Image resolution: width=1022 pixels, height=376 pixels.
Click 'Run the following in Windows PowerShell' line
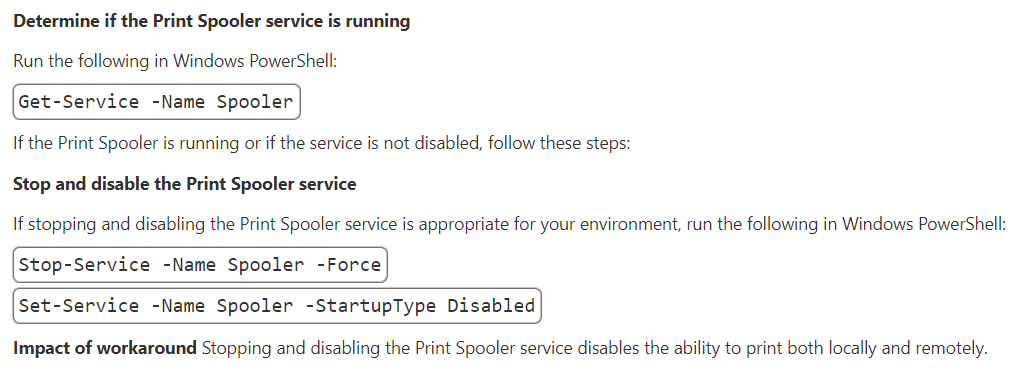pos(175,61)
